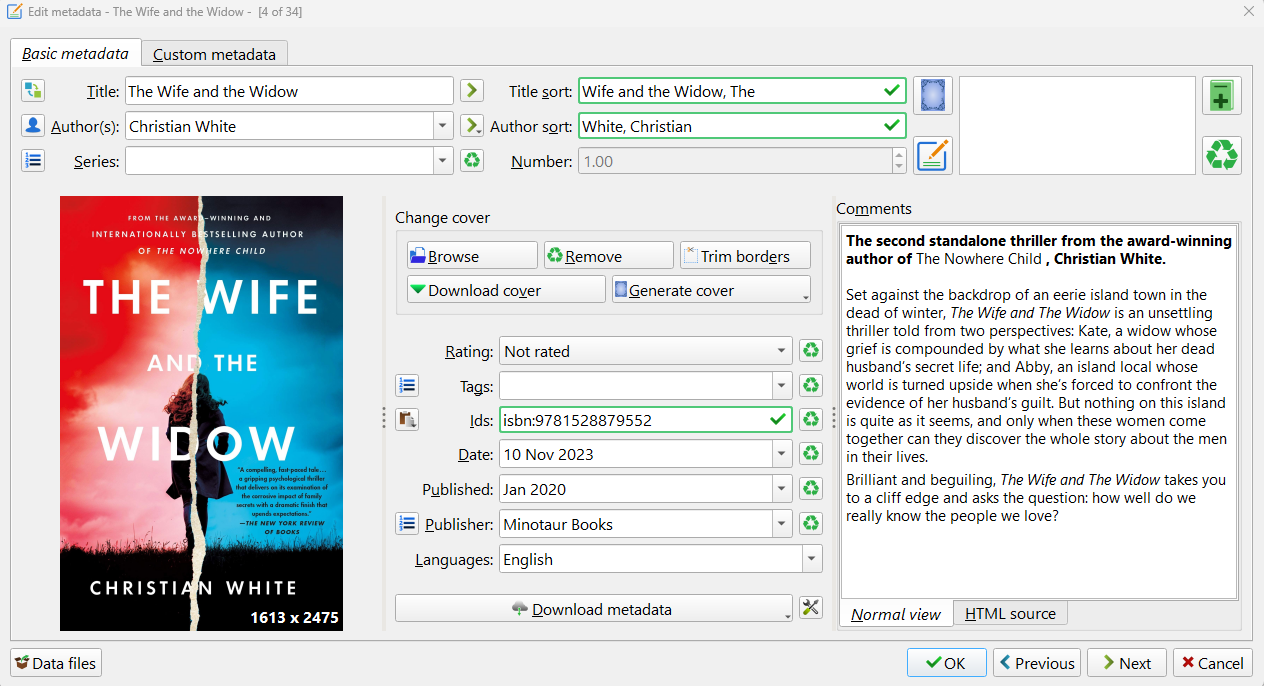Click the edit-page icon beside Number field

click(932, 155)
